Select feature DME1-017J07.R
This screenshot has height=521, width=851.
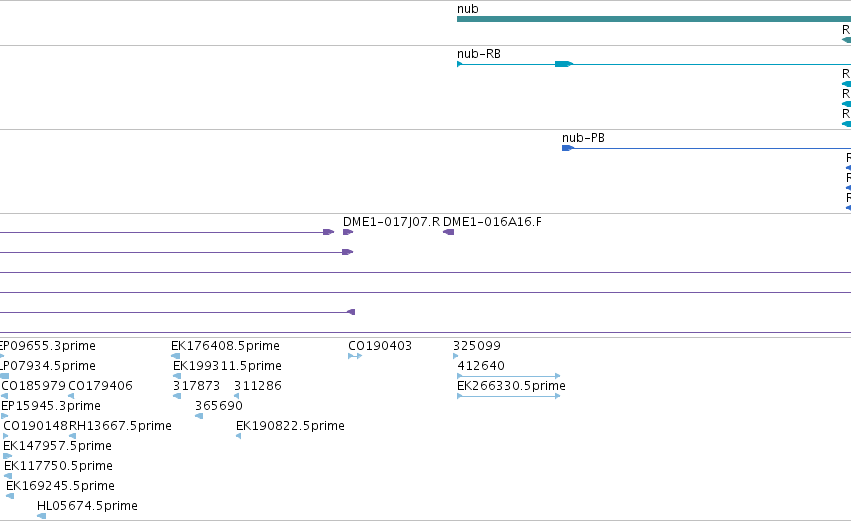391,222
